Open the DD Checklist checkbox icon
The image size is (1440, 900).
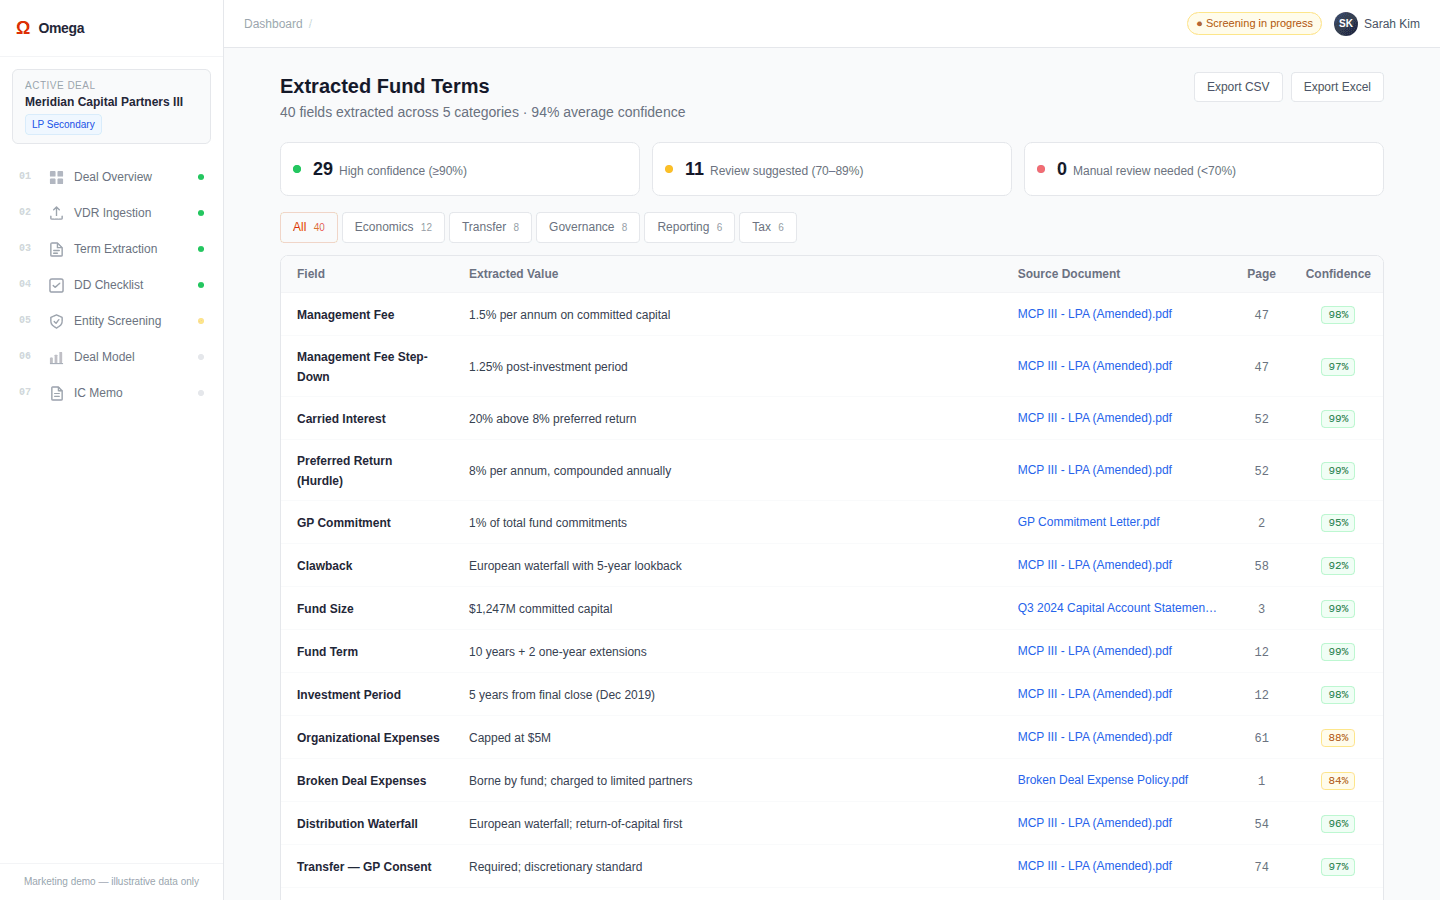click(57, 285)
